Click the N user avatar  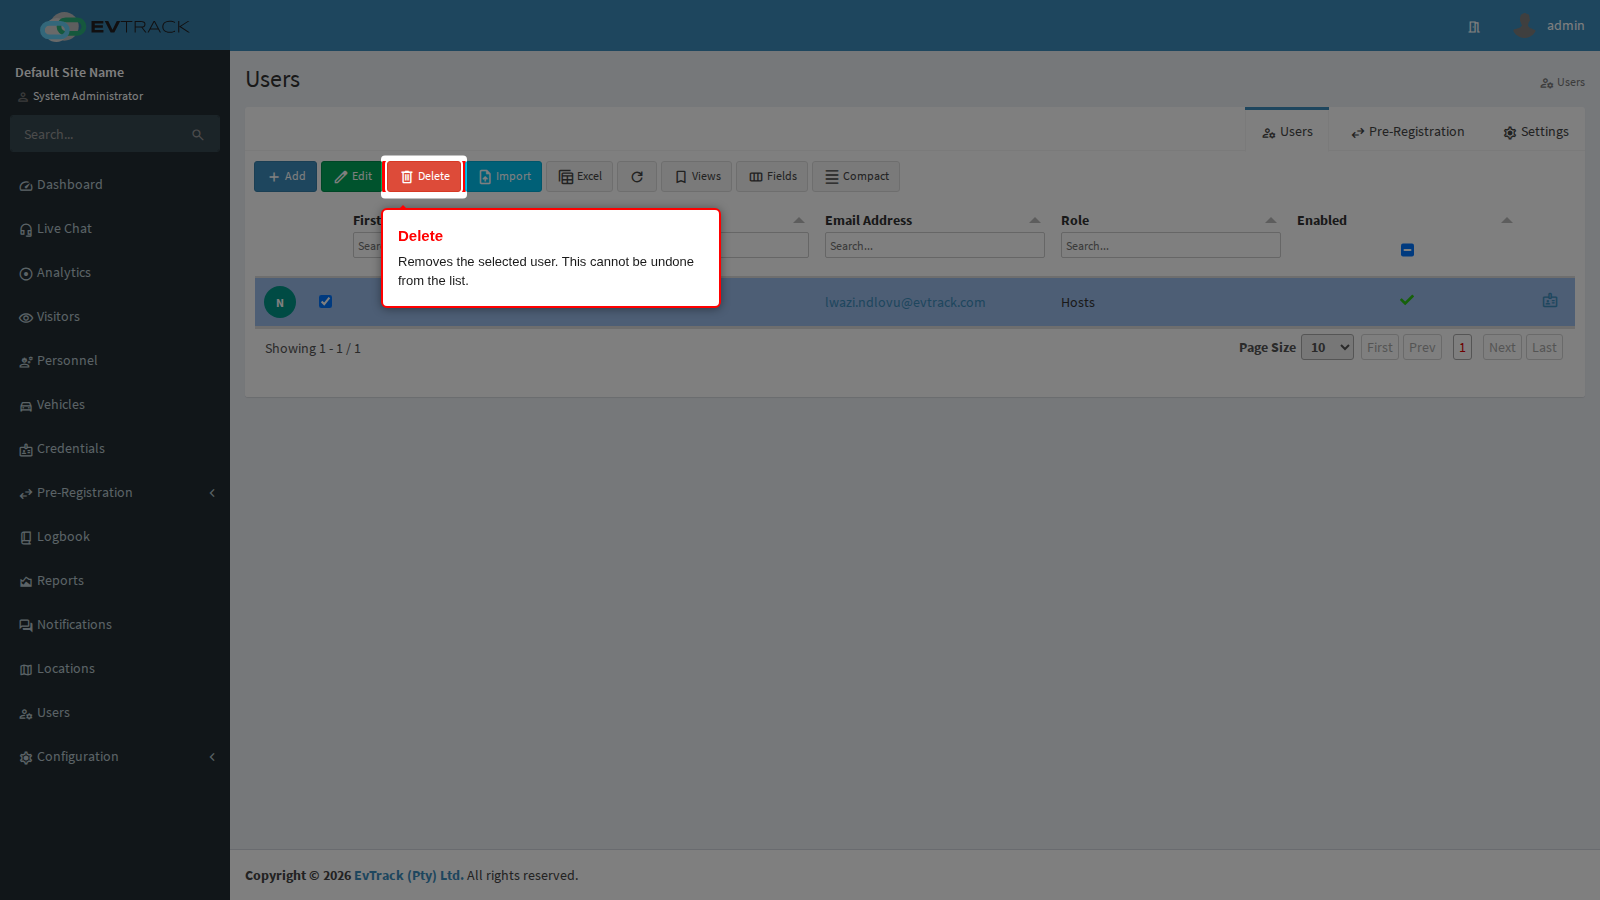coord(280,302)
